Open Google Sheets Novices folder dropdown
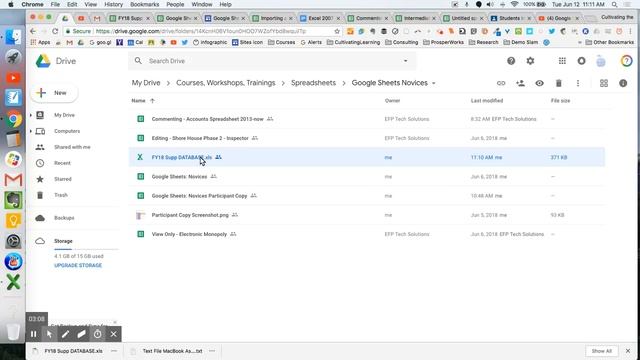 (433, 83)
